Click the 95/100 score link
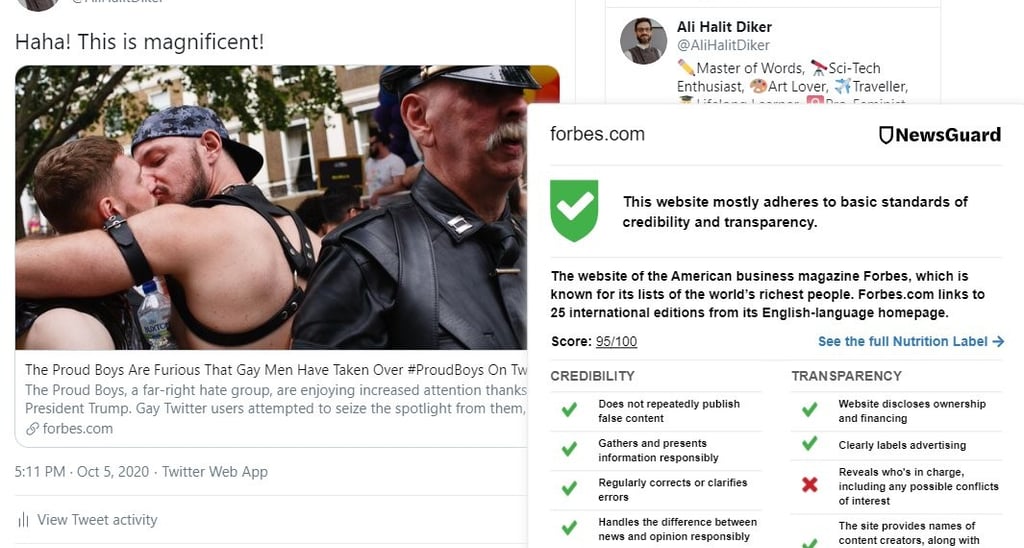Screen dimensions: 1024x548 (x=616, y=342)
